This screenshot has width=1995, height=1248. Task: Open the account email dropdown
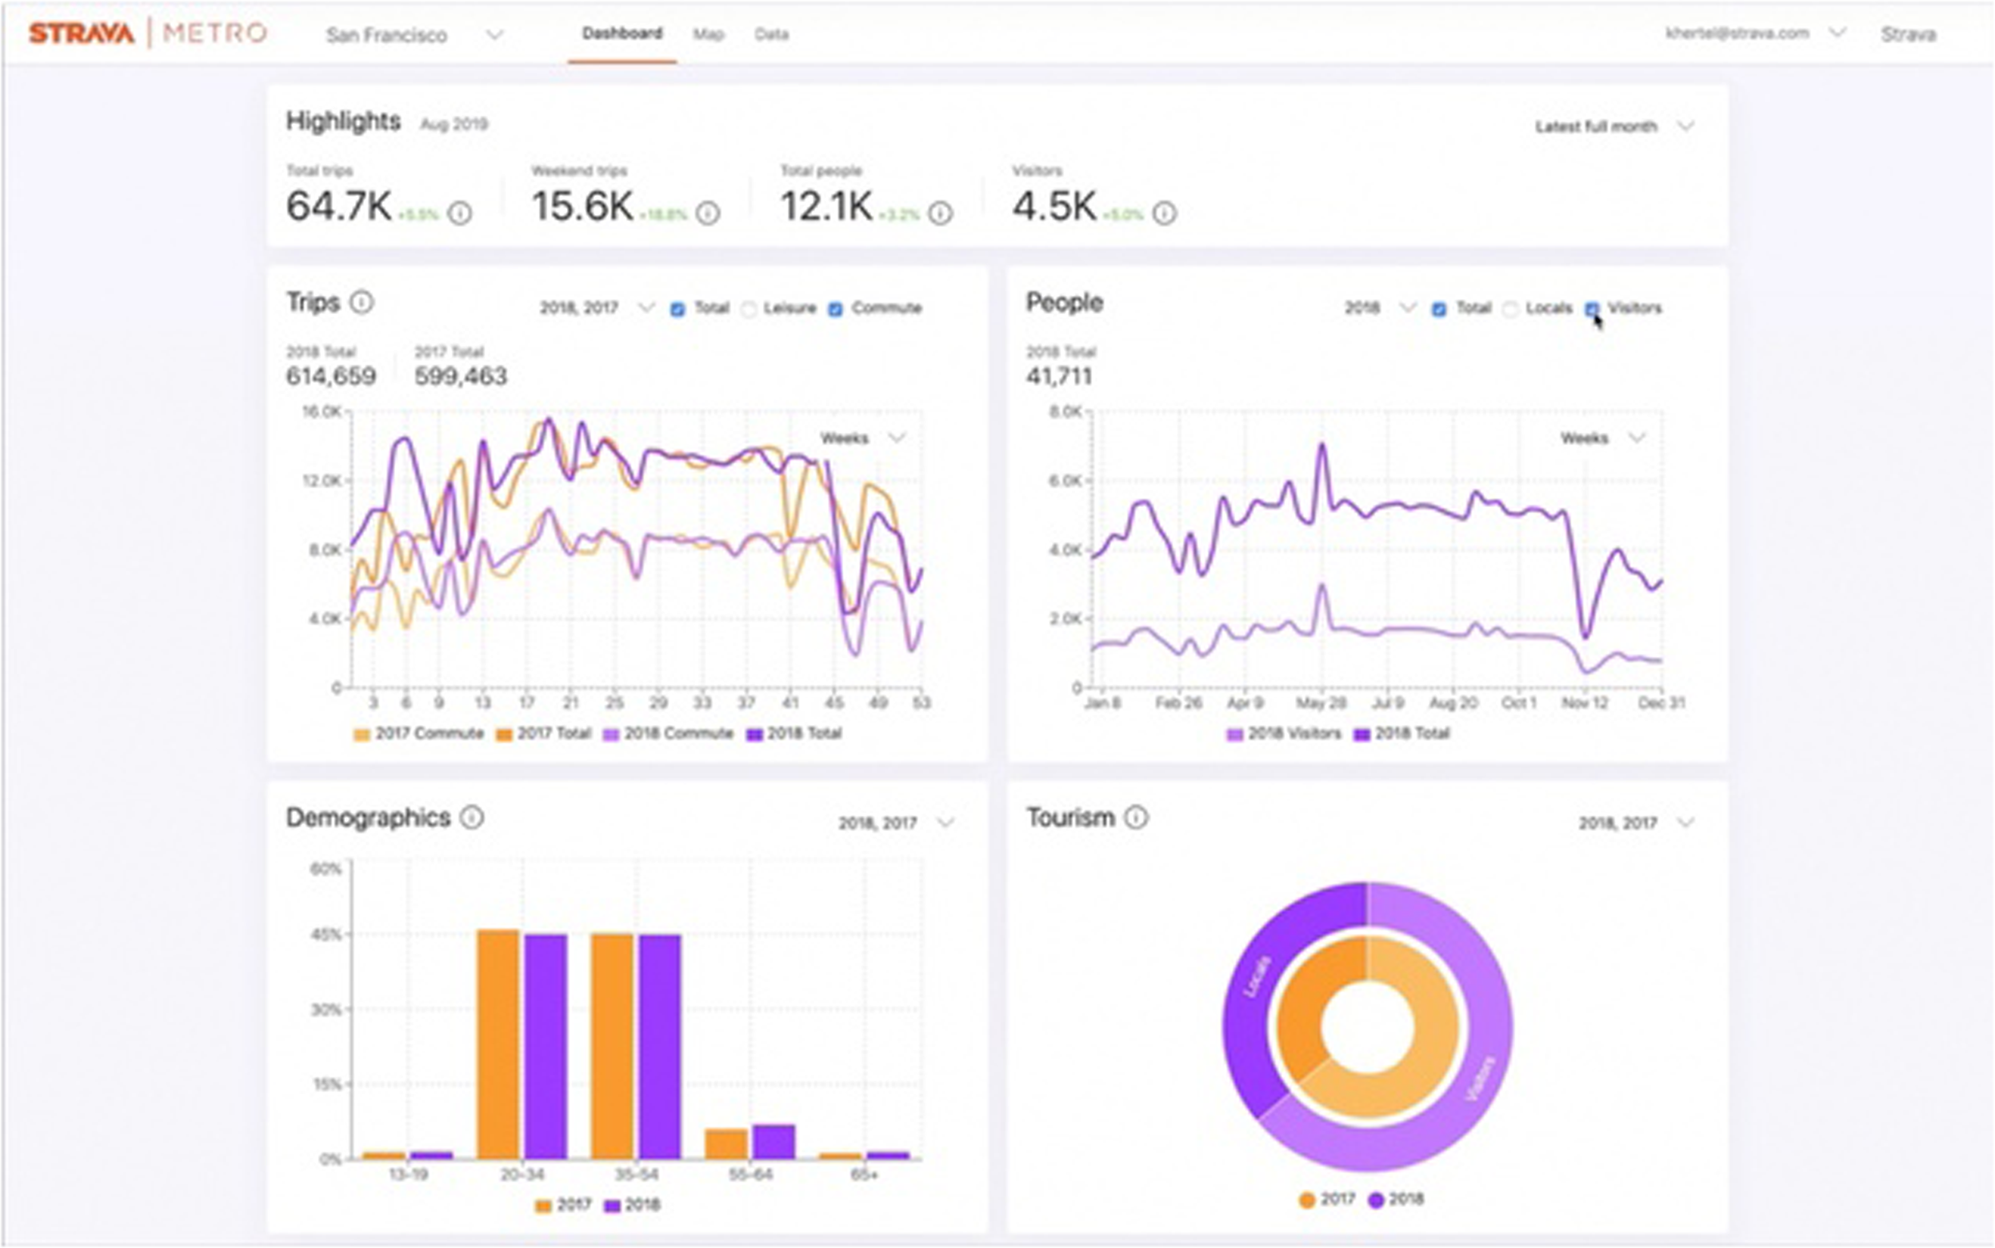tap(1755, 33)
